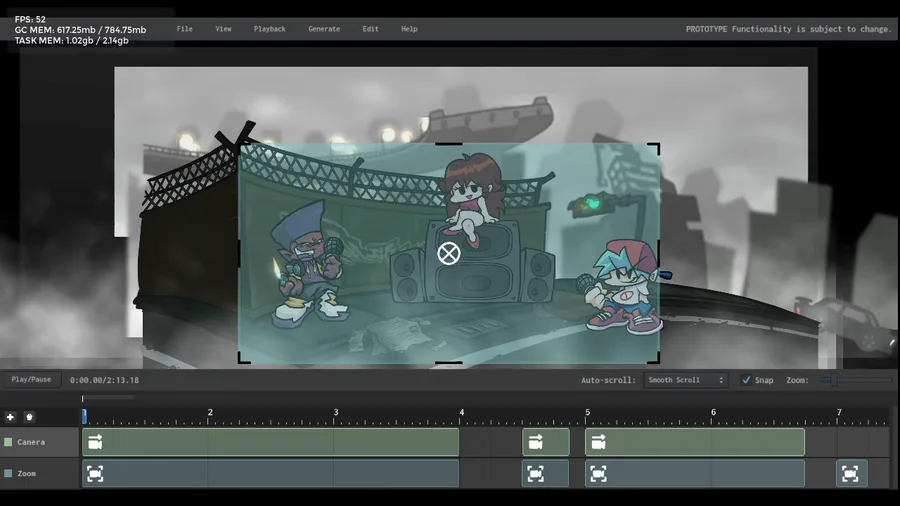
Task: Click the horizontal timeline scrollbar thumb
Action: click(x=108, y=397)
